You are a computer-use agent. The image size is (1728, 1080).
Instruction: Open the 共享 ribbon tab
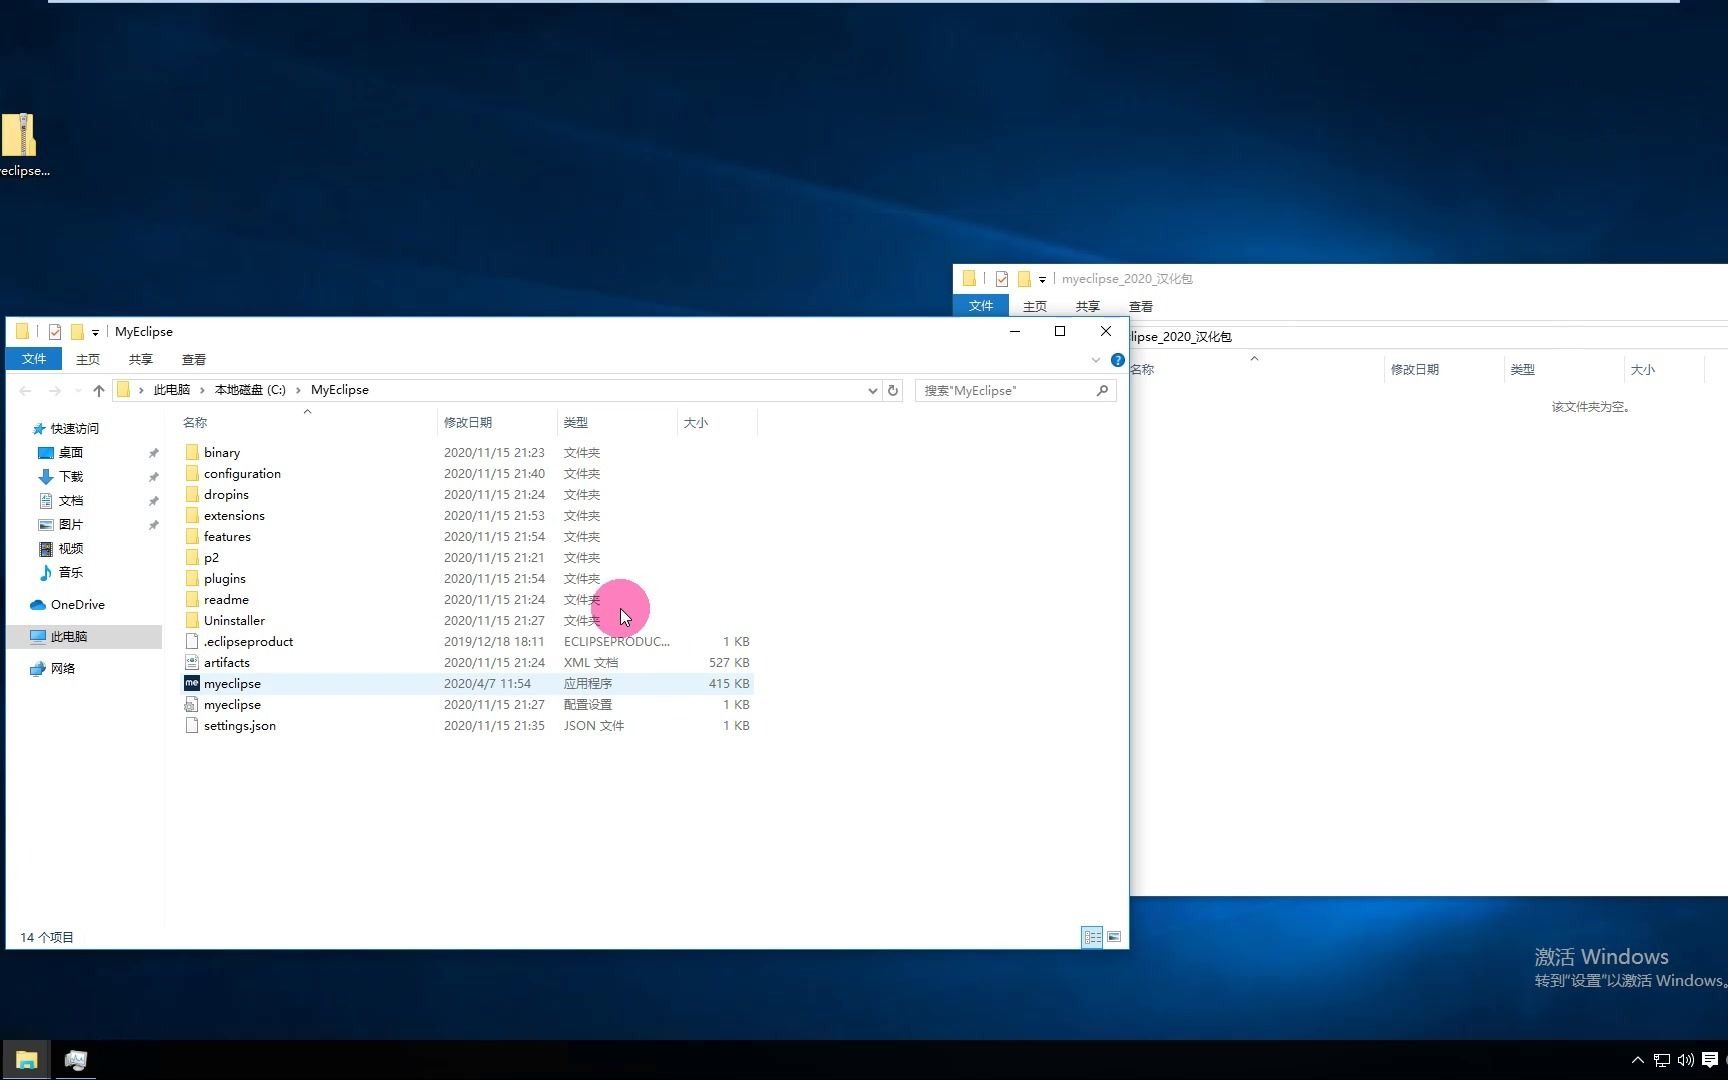tap(141, 359)
